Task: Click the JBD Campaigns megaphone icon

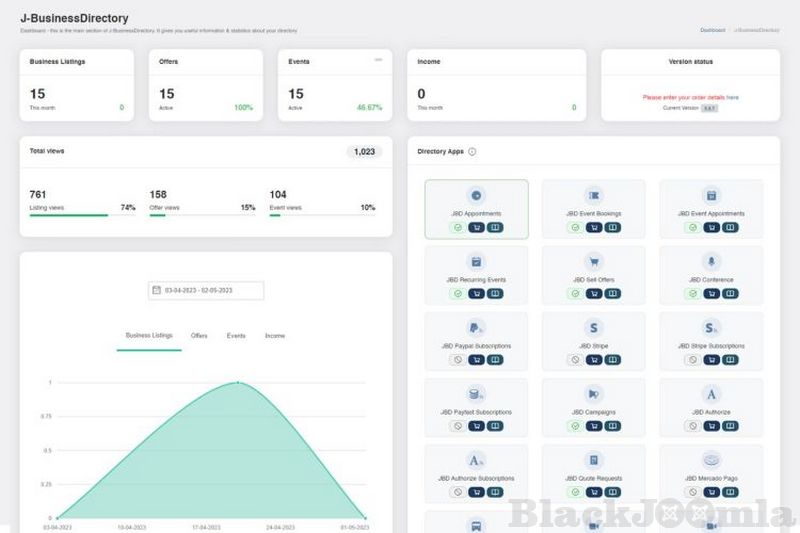Action: pyautogui.click(x=594, y=393)
